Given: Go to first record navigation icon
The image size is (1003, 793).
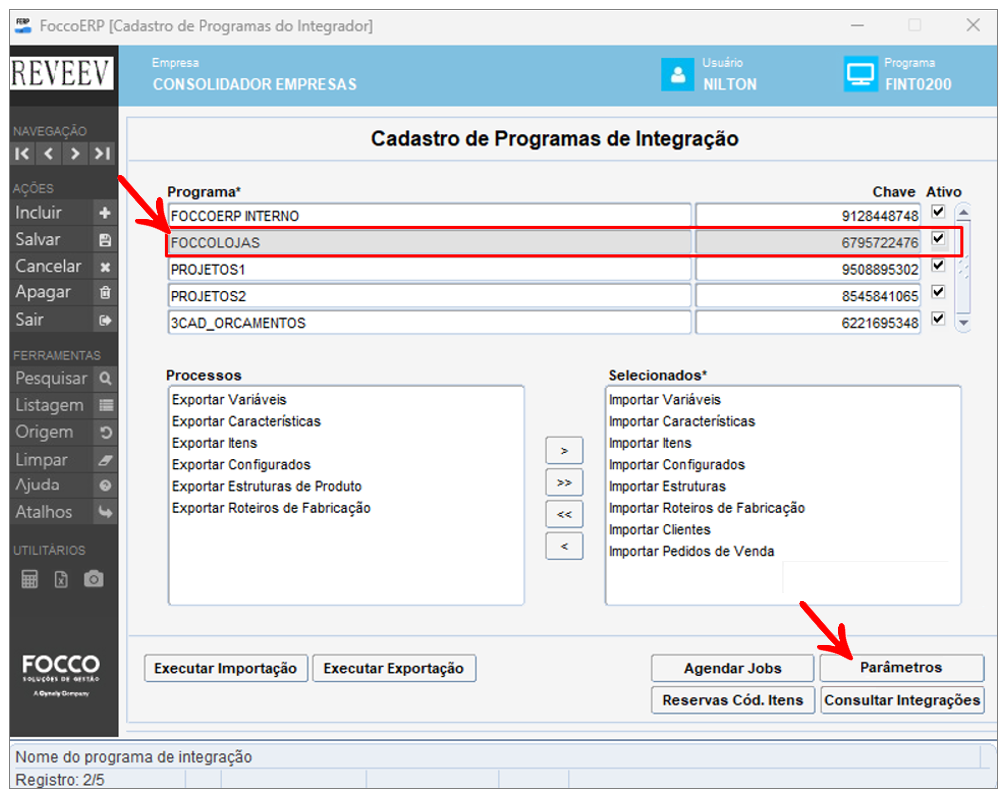Looking at the screenshot, I should click(22, 153).
